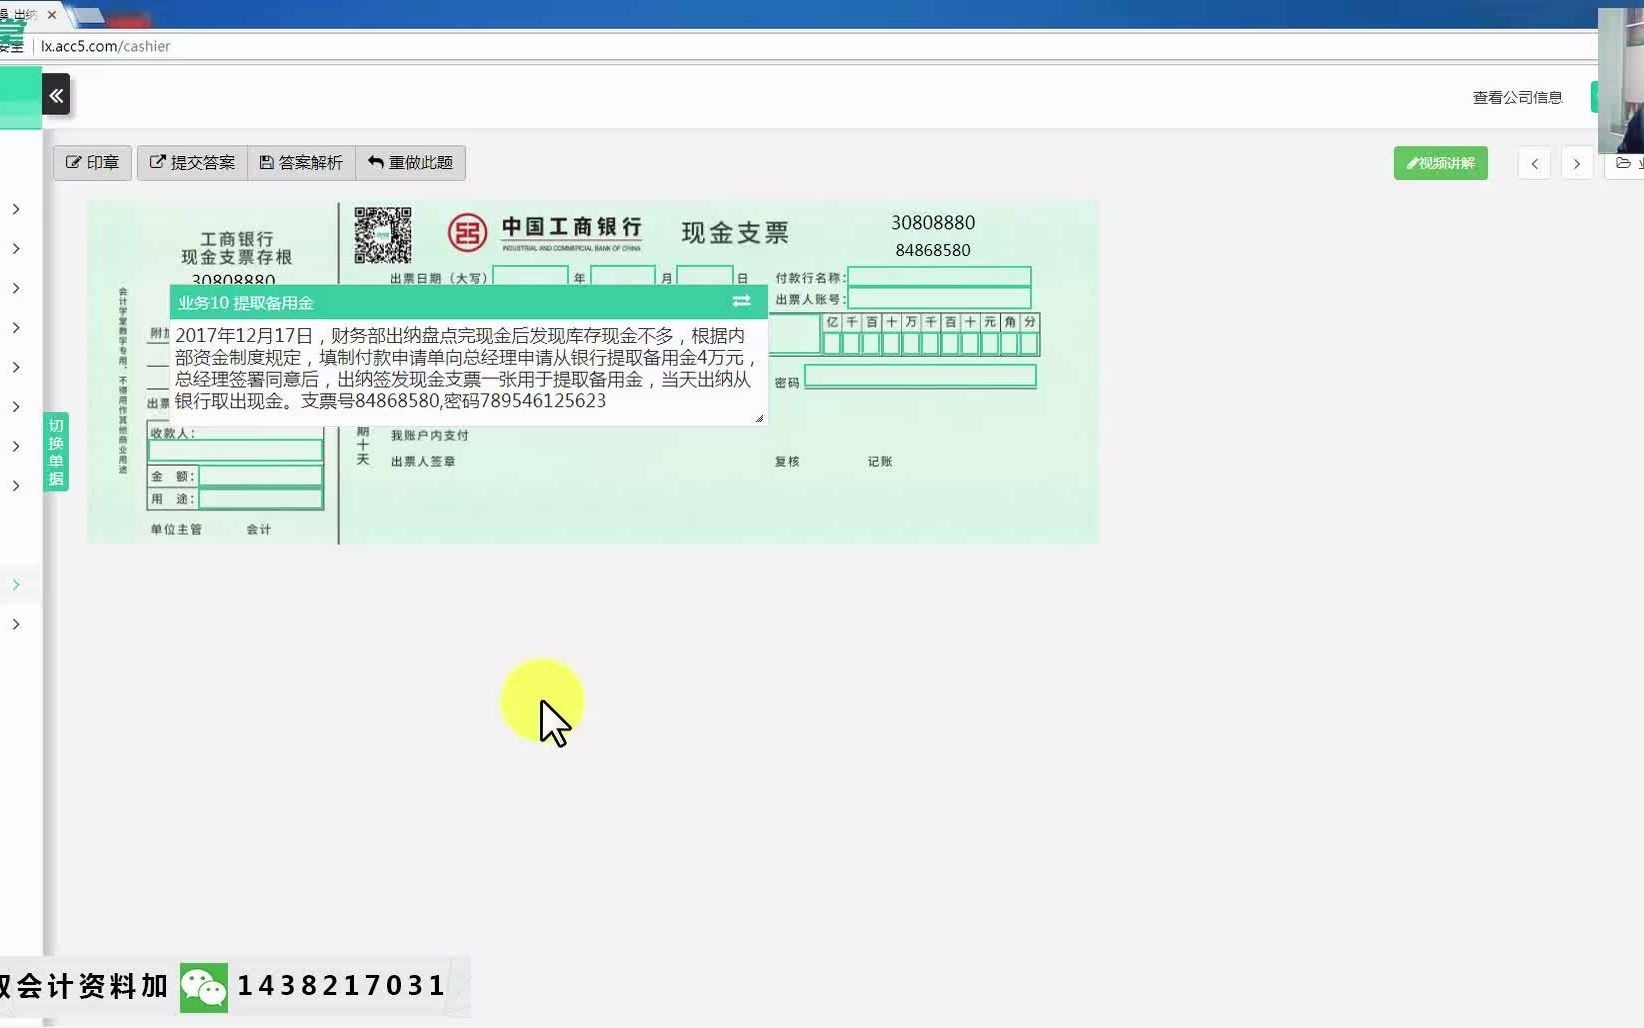Click the 会计 label on stub

259,529
